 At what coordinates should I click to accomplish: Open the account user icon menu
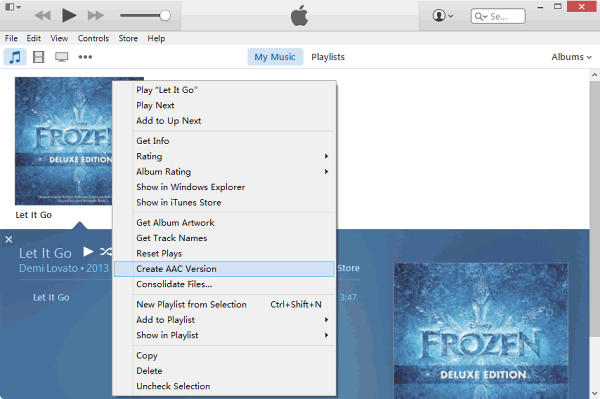pos(443,16)
